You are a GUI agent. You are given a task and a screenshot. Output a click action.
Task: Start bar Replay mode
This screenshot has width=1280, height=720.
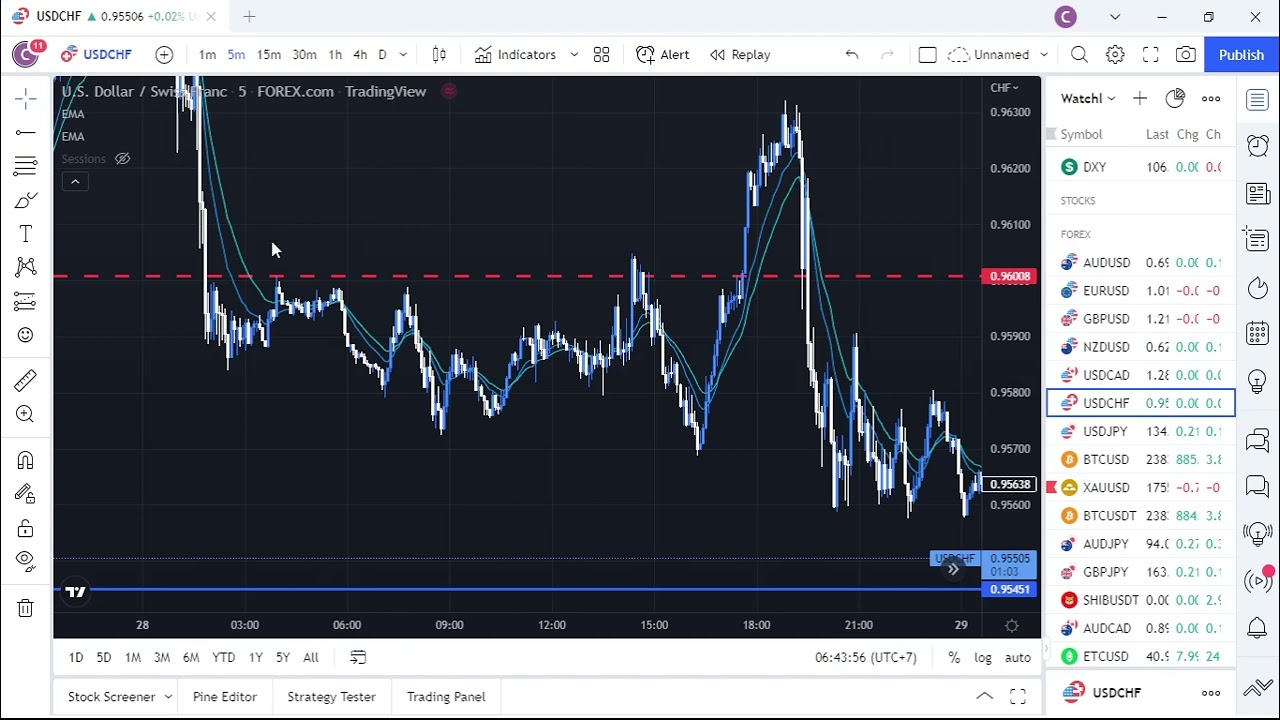[x=740, y=55]
